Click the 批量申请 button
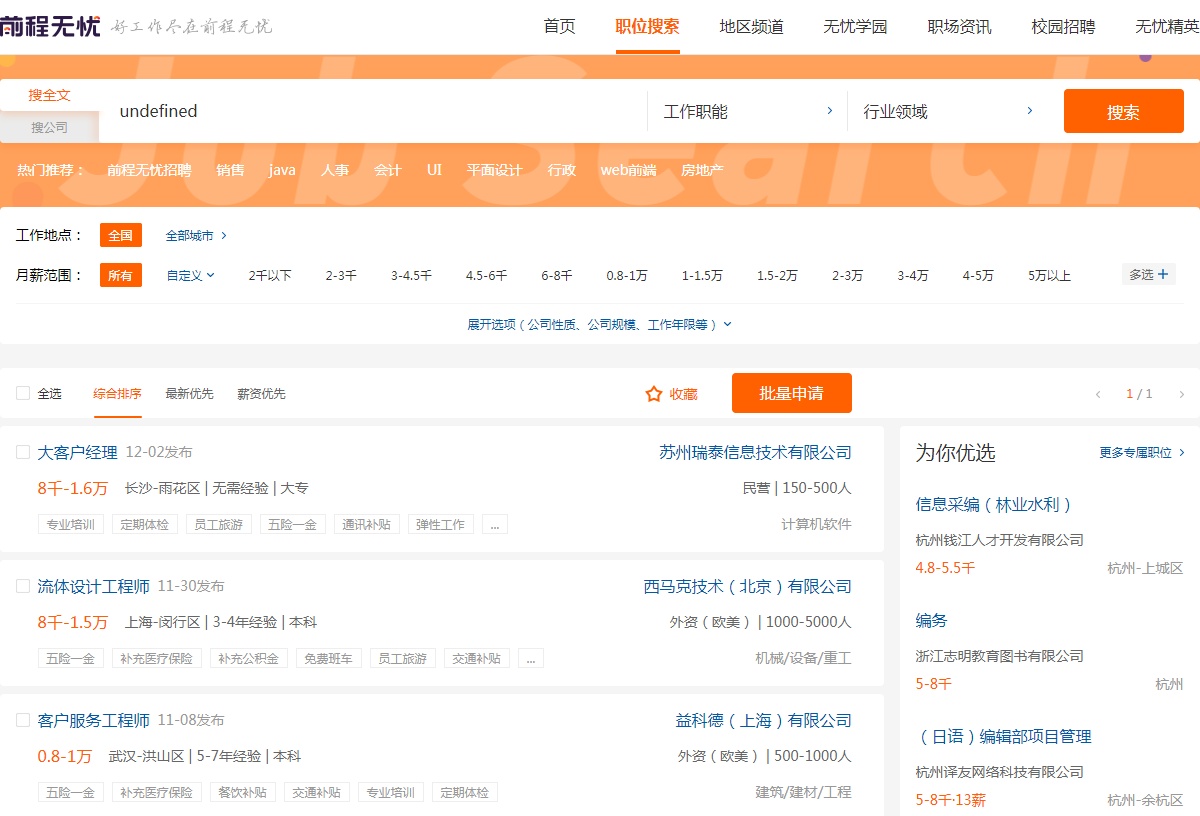The image size is (1200, 816). pos(792,393)
